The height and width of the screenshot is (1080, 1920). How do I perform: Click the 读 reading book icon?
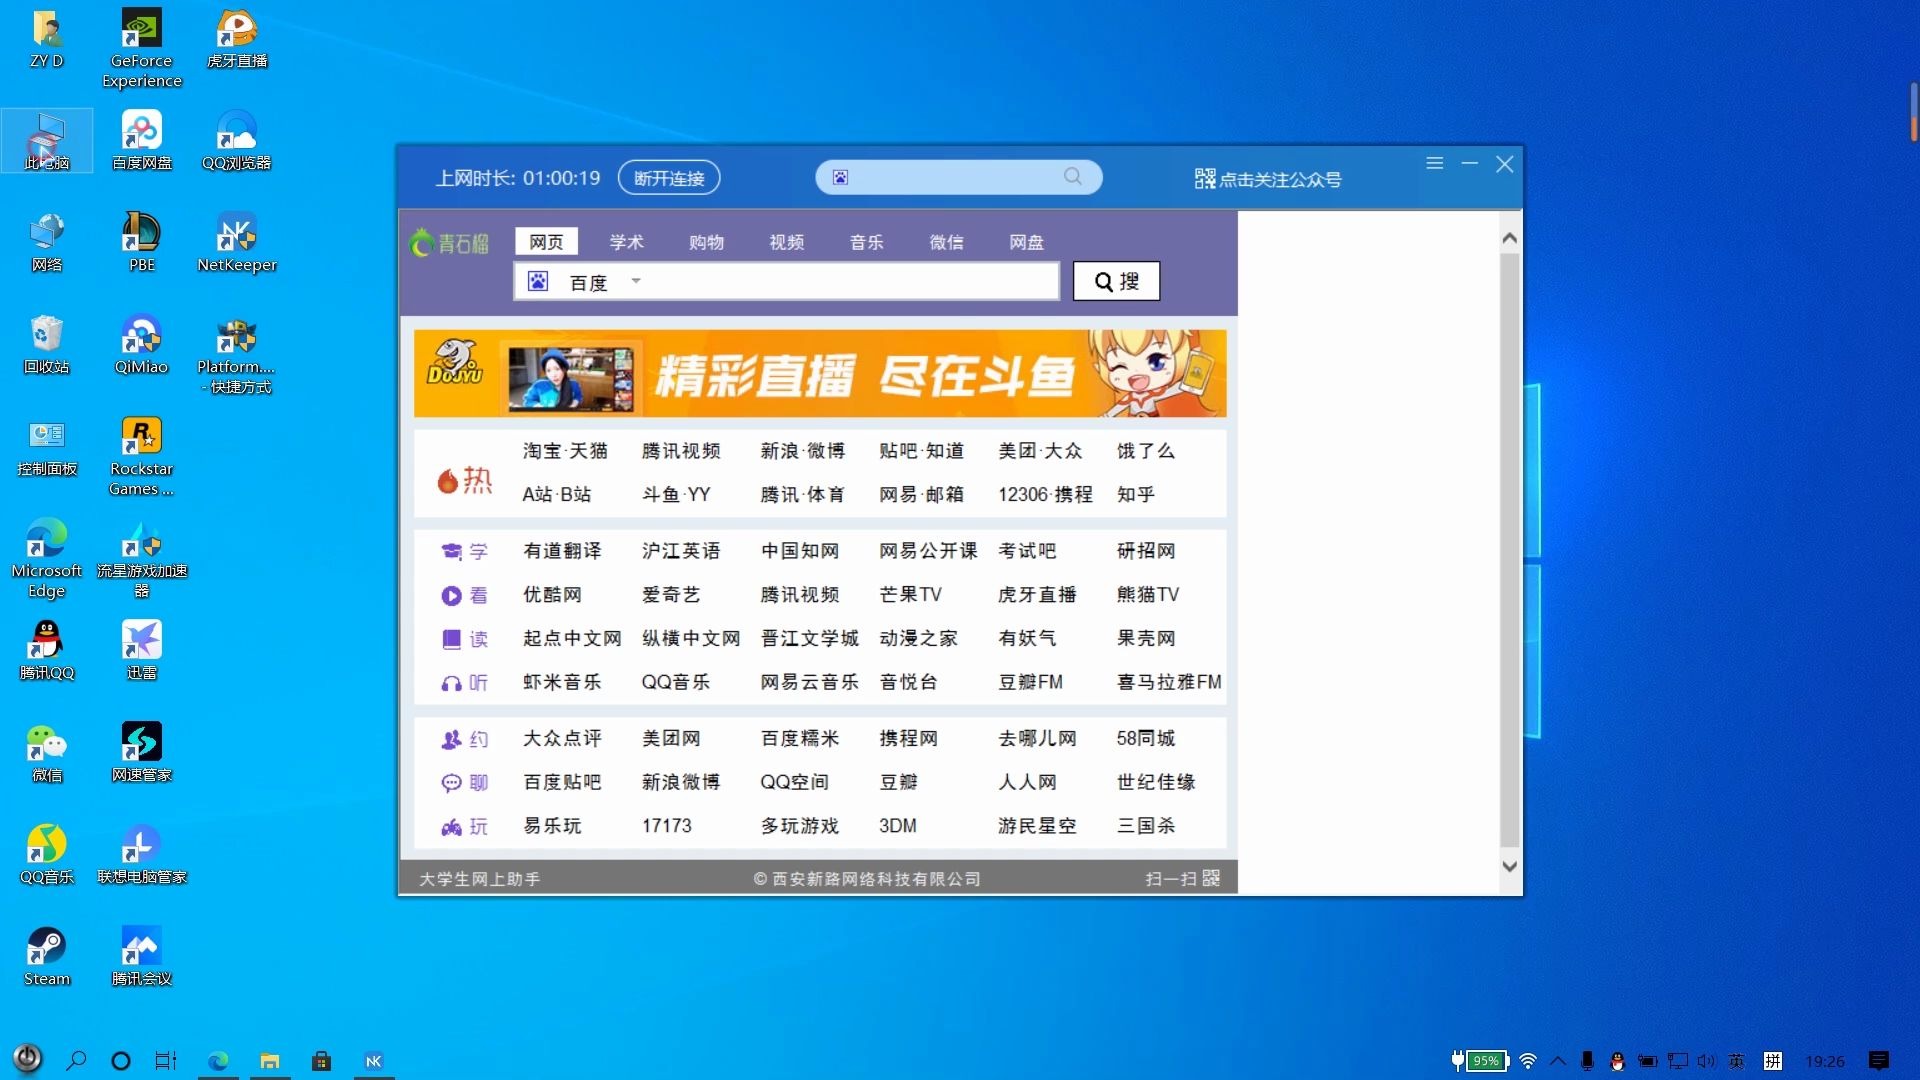pyautogui.click(x=452, y=638)
